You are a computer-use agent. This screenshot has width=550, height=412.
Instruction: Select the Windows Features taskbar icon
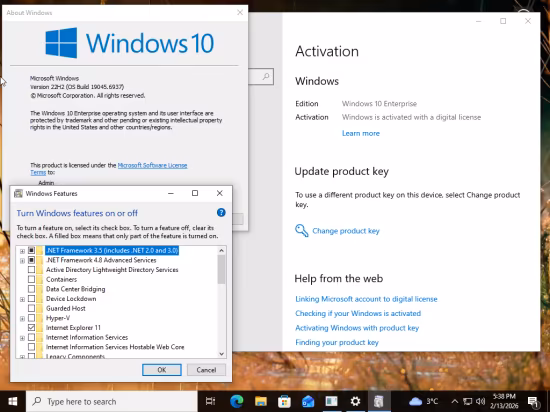[x=379, y=401]
